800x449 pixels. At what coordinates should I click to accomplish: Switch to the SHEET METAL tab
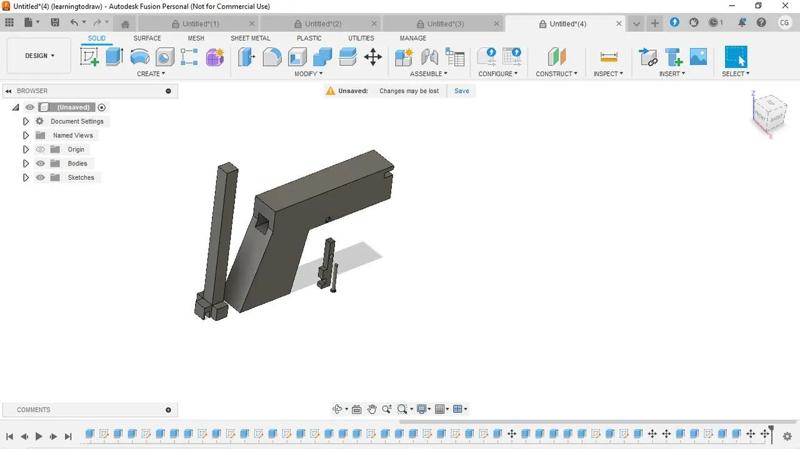(x=250, y=38)
